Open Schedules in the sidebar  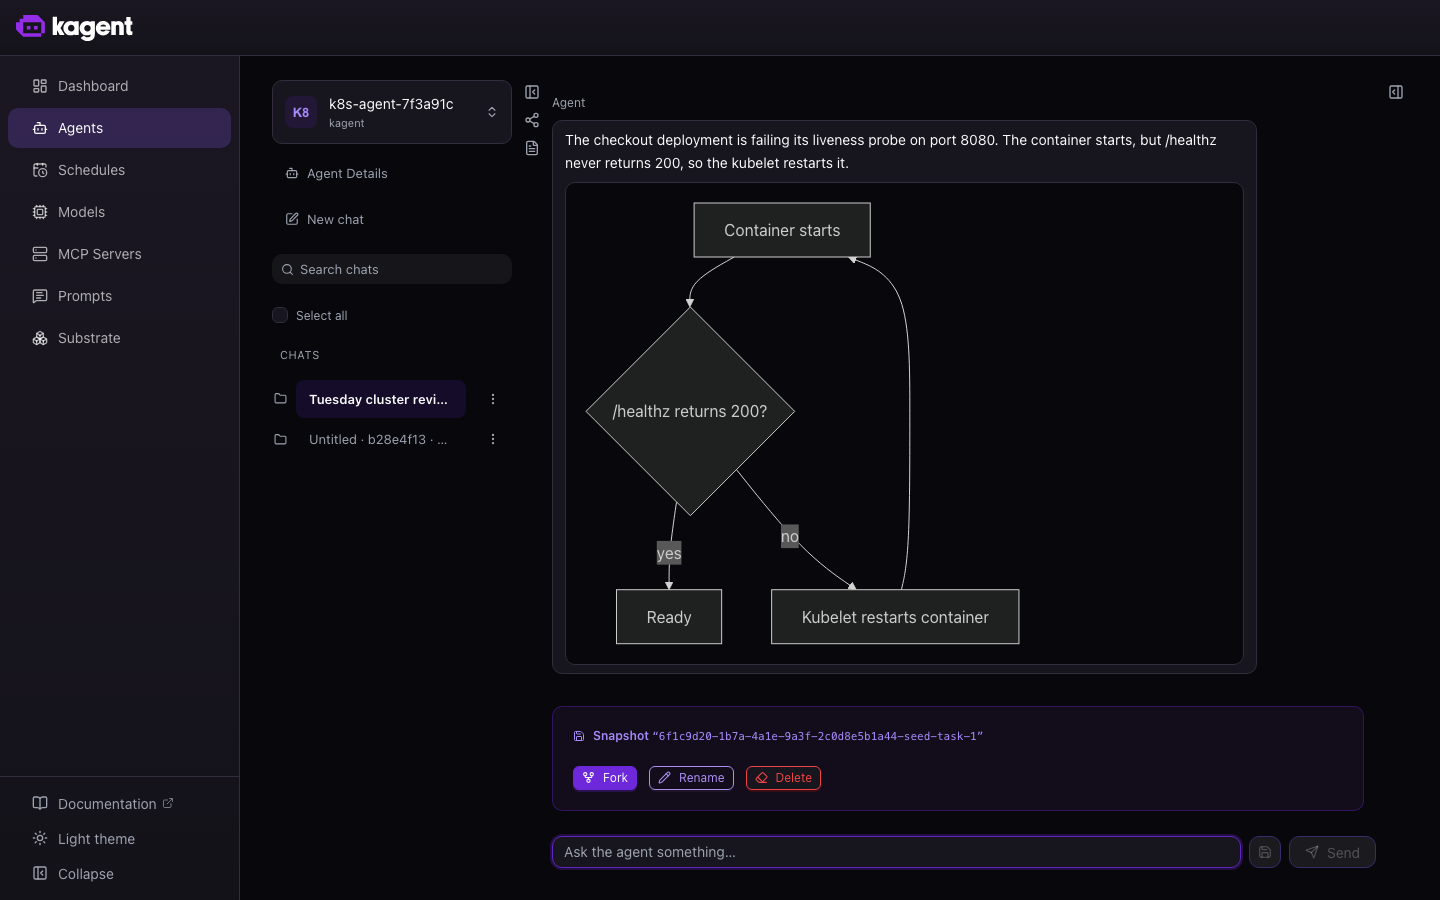[119, 170]
